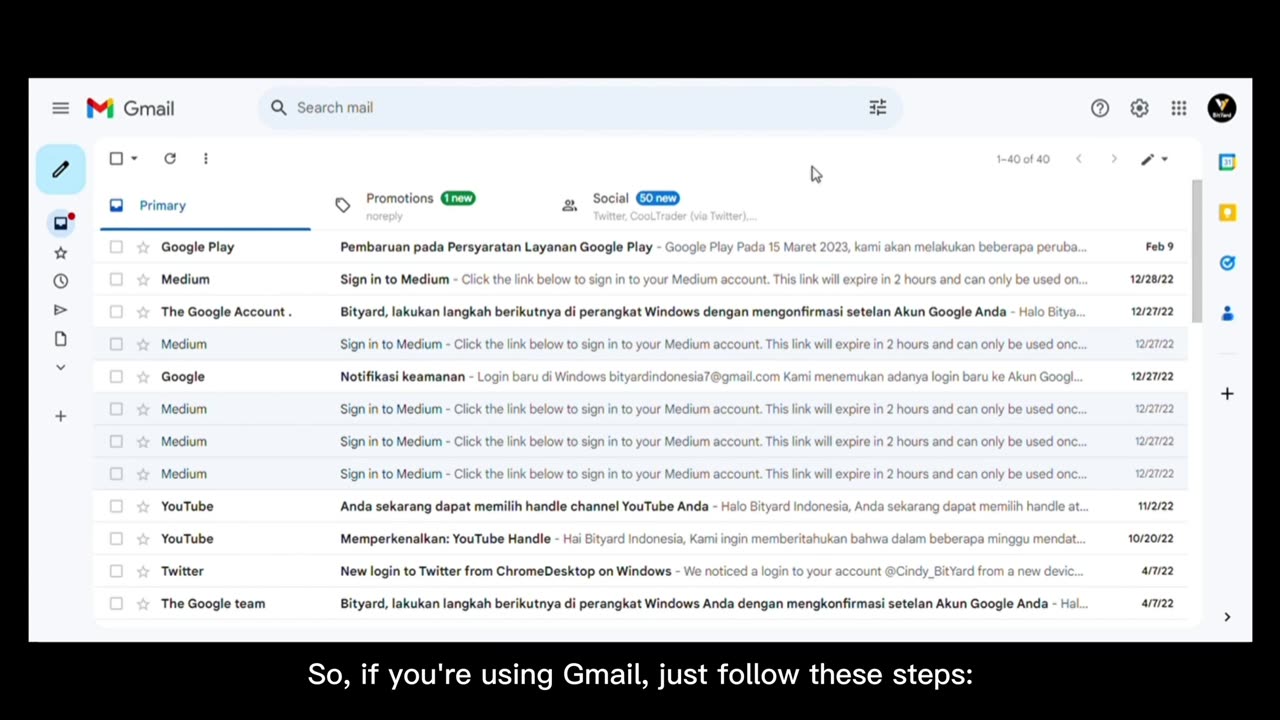1280x720 pixels.
Task: Open the main menu hamburger icon
Action: click(61, 108)
